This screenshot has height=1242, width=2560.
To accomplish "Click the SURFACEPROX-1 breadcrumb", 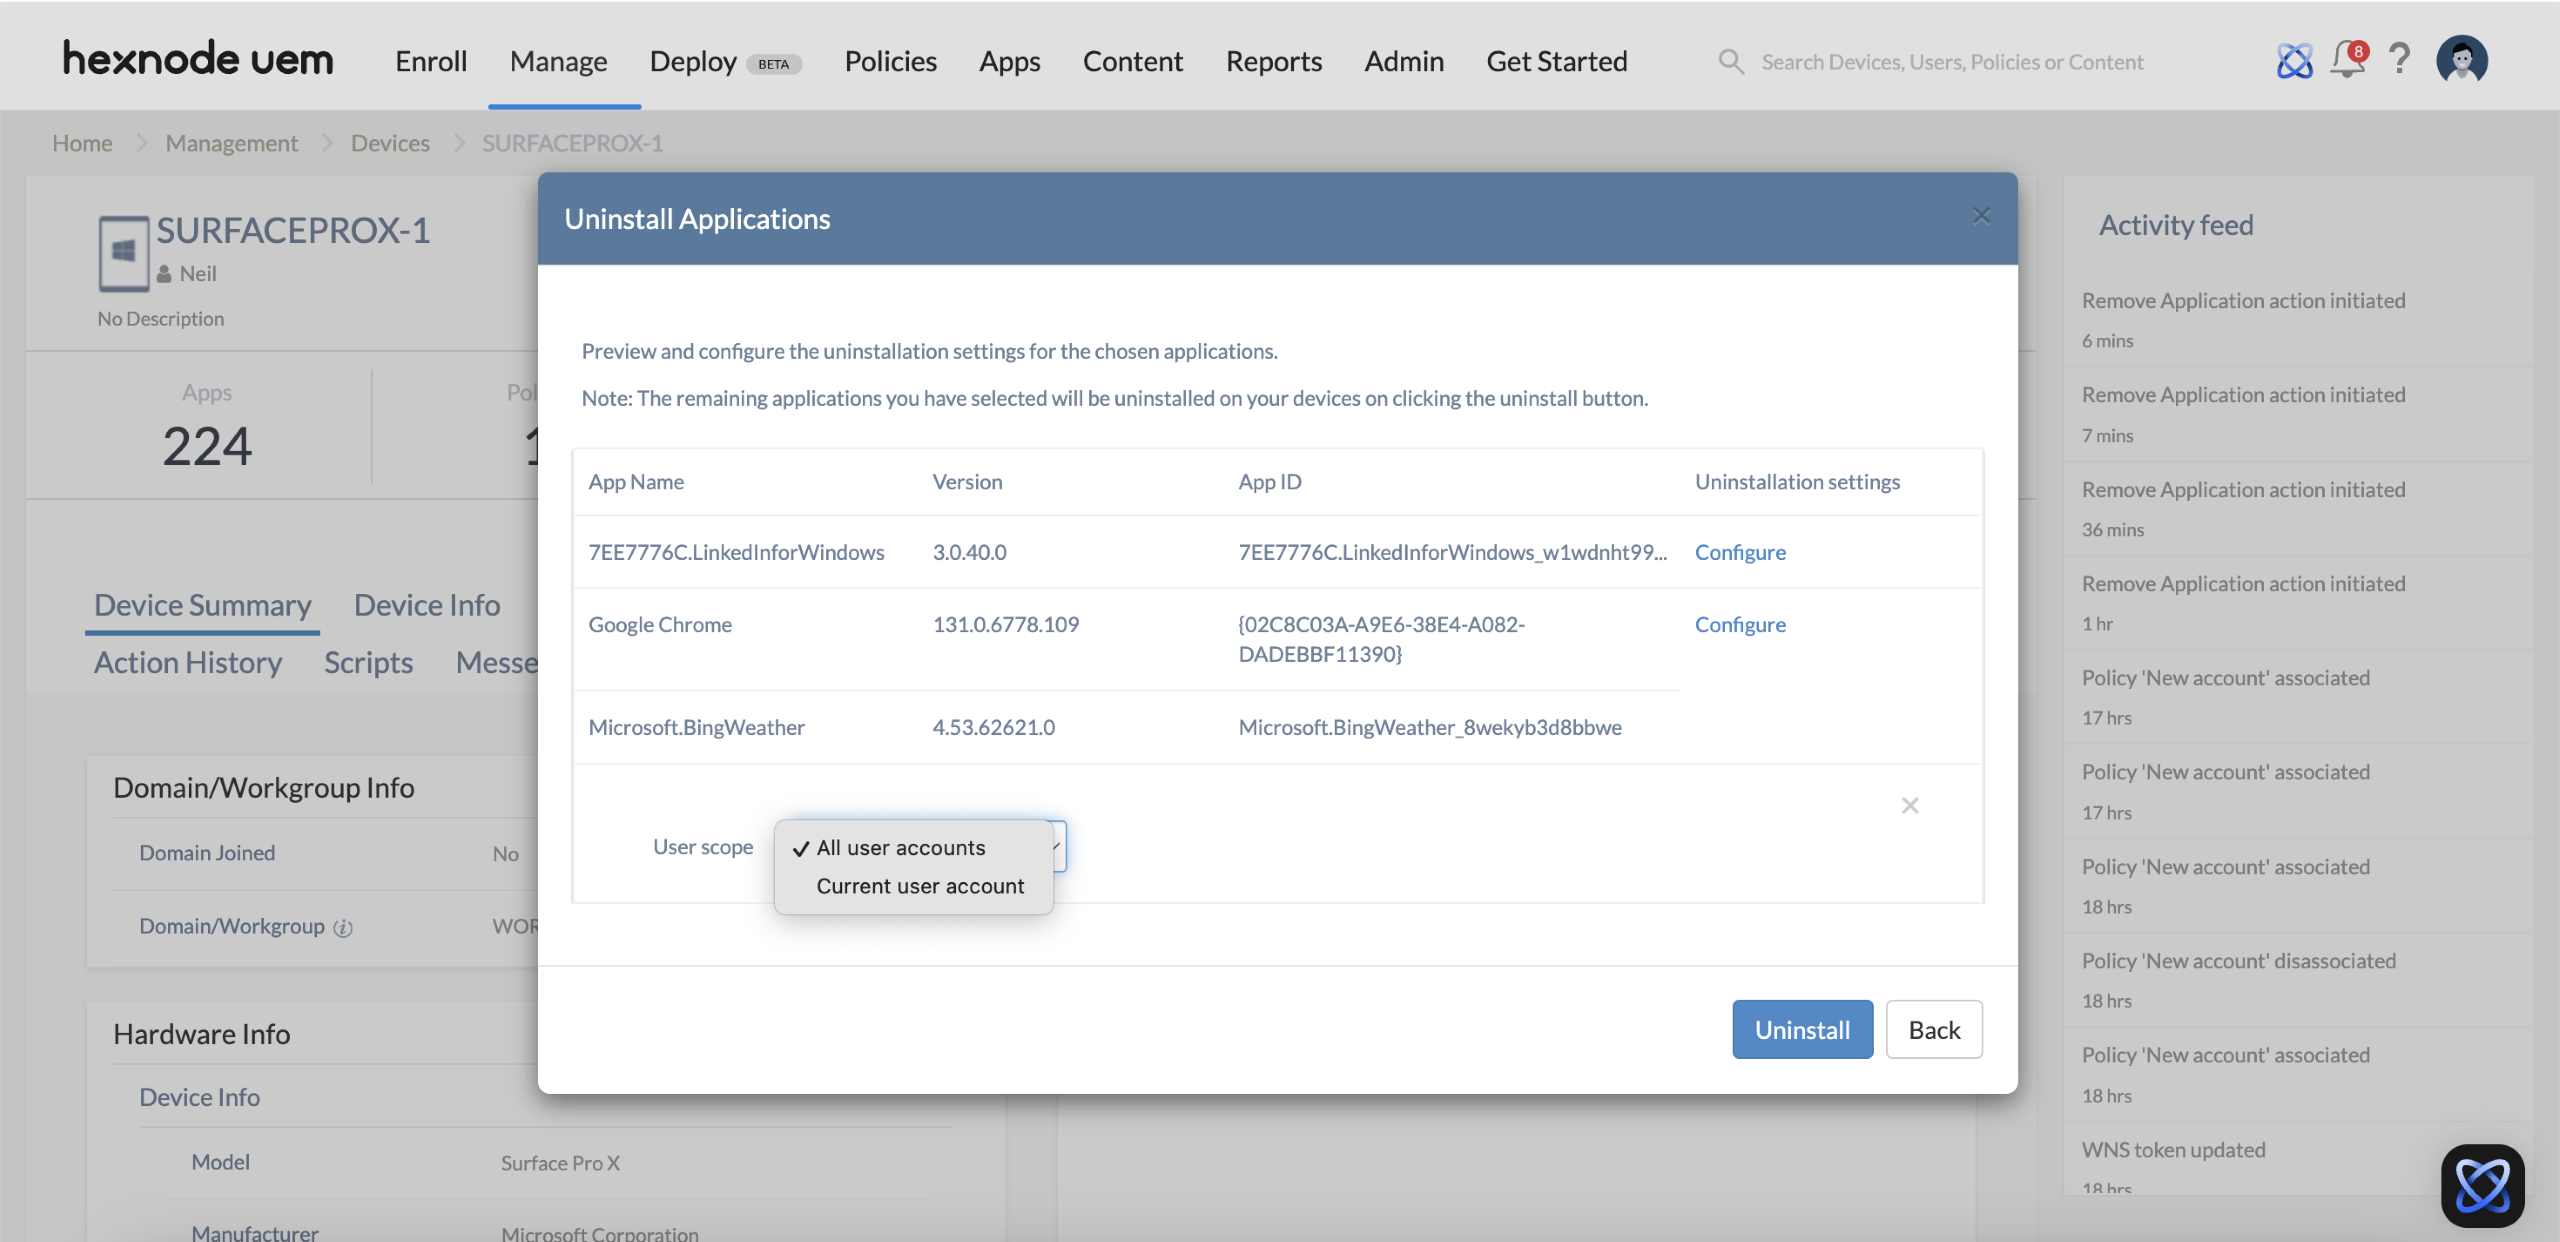I will pos(572,143).
